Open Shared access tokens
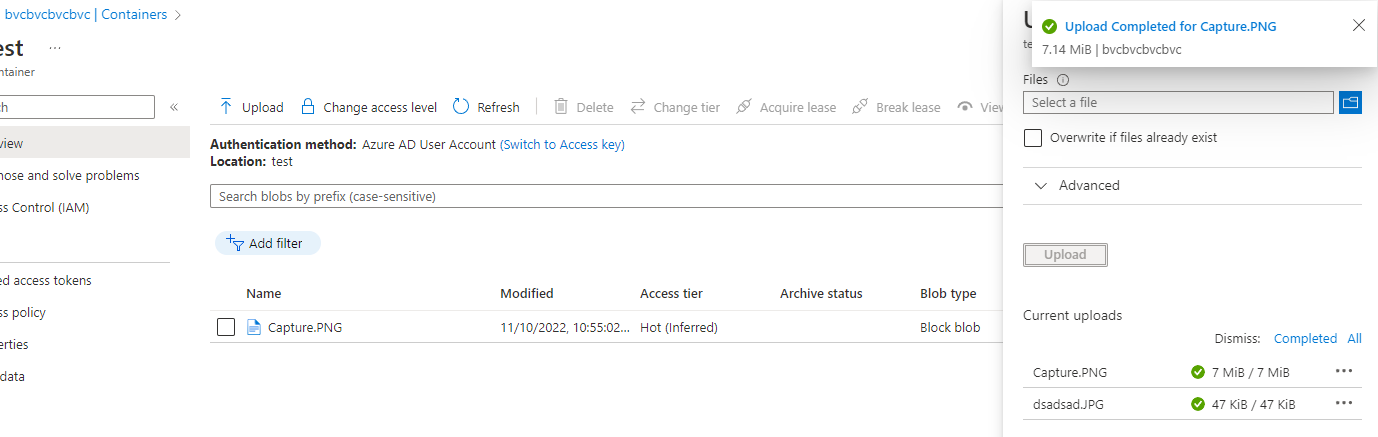Viewport: 1378px width, 437px height. [46, 280]
